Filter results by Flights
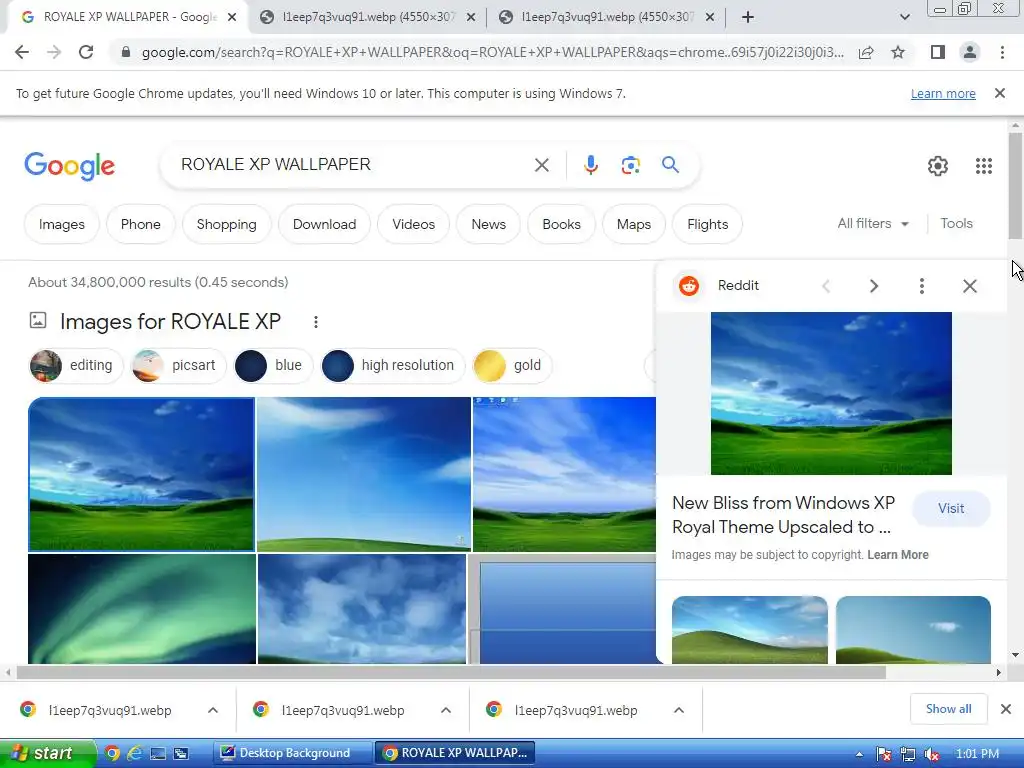Screen dimensions: 1024x768 click(707, 224)
